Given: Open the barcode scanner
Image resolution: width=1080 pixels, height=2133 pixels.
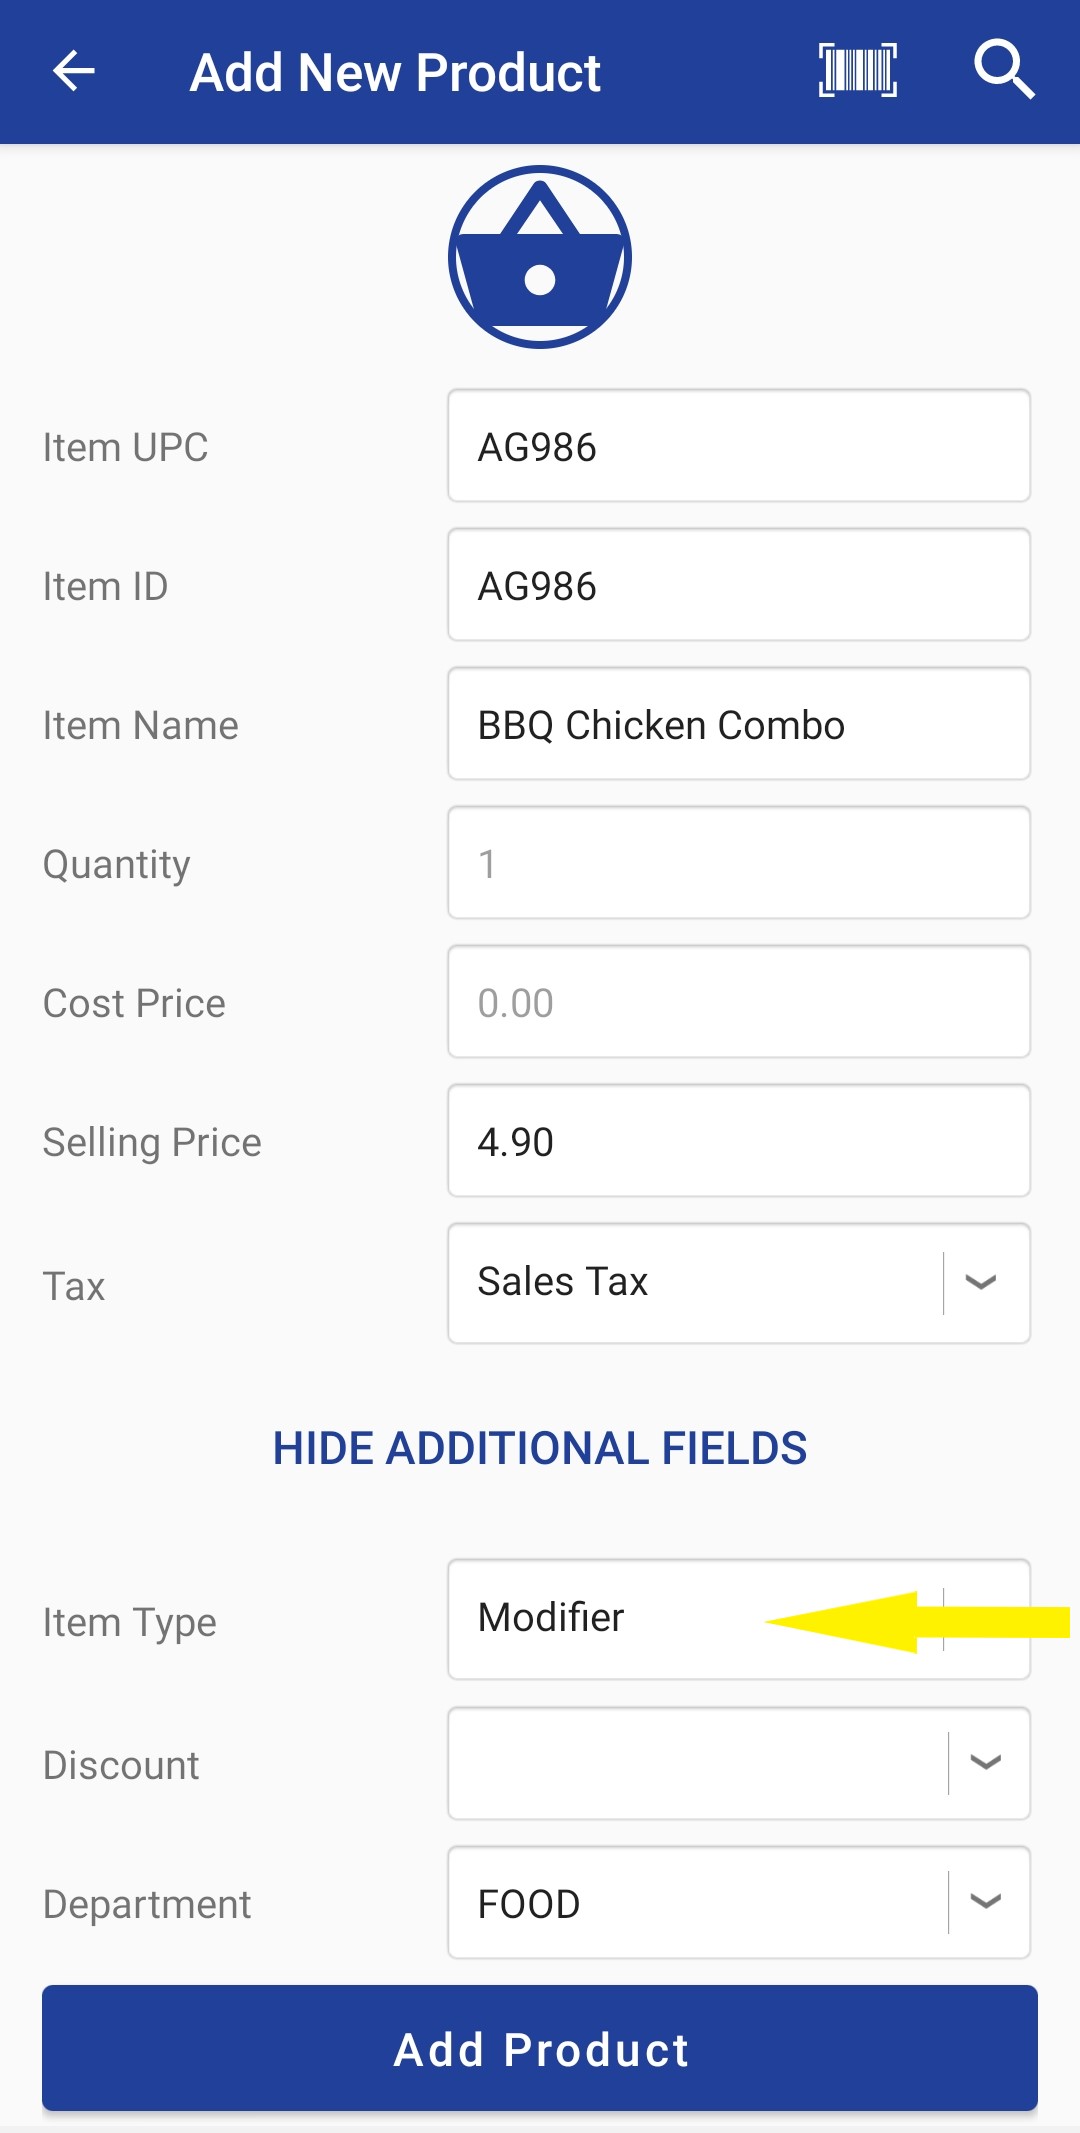Looking at the screenshot, I should 857,70.
